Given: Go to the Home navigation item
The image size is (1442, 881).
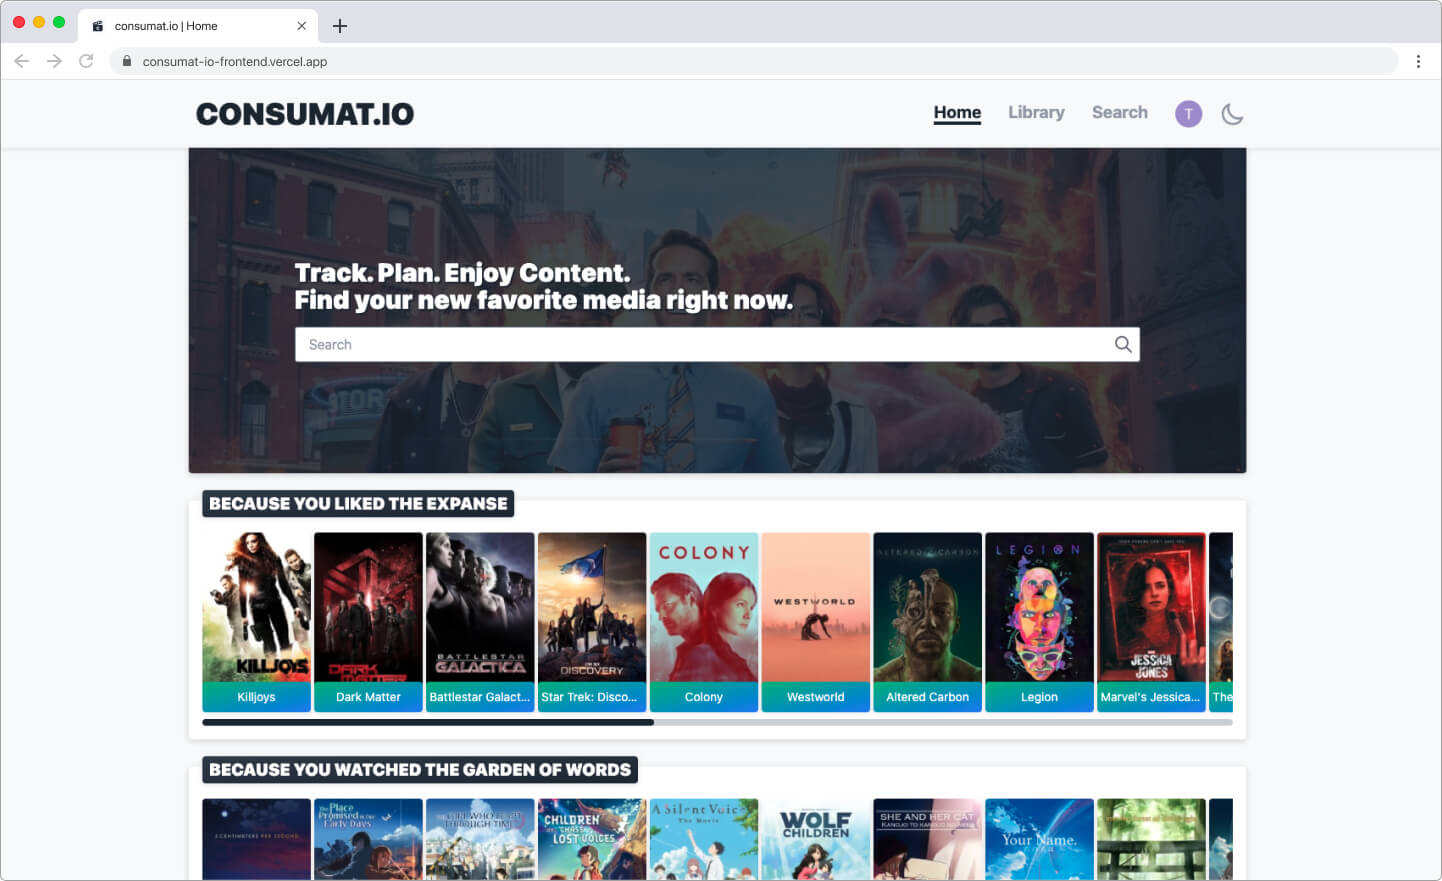Looking at the screenshot, I should point(957,113).
